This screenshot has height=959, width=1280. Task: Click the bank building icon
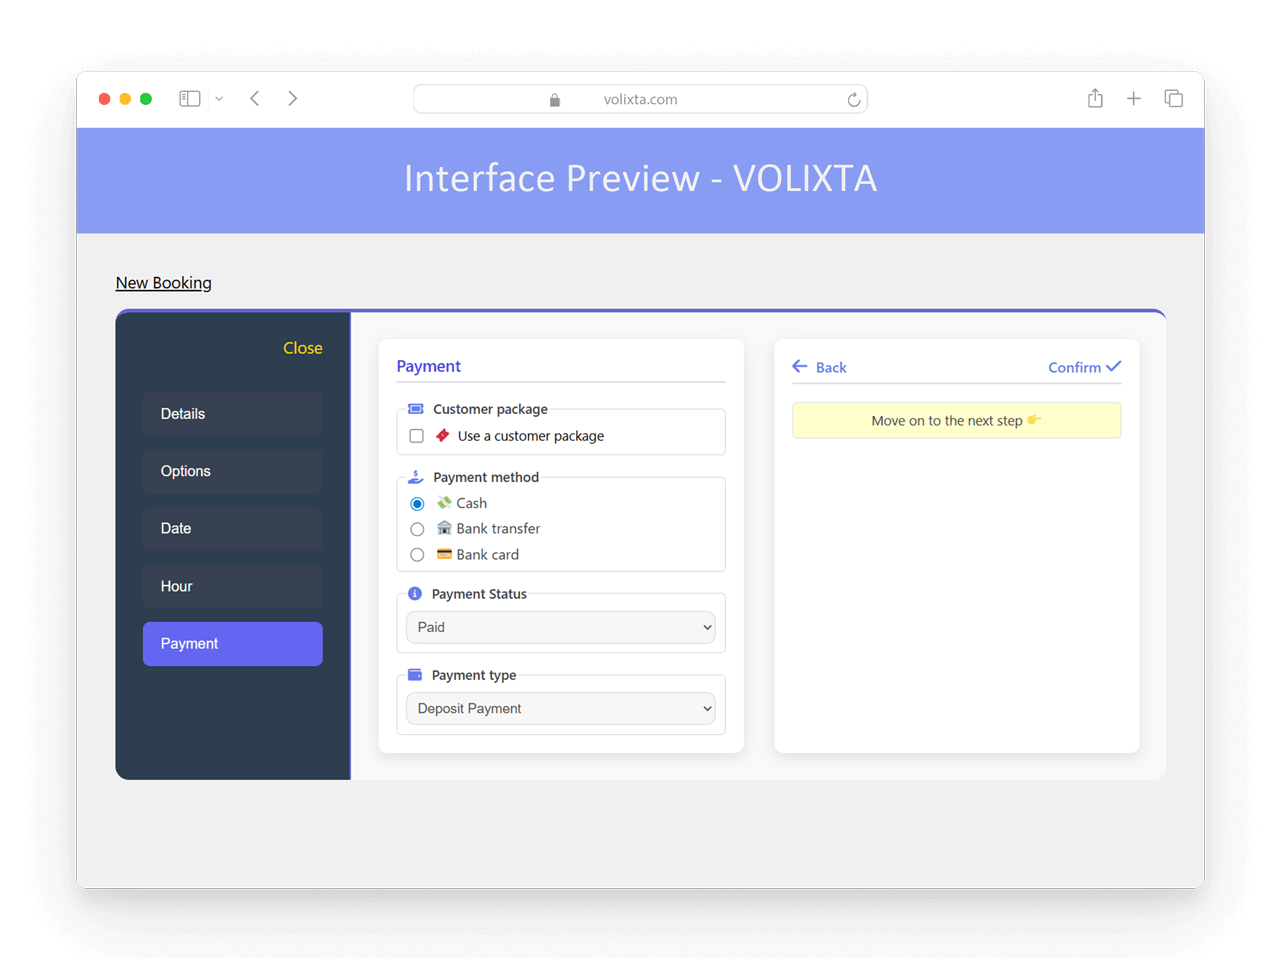pyautogui.click(x=444, y=528)
